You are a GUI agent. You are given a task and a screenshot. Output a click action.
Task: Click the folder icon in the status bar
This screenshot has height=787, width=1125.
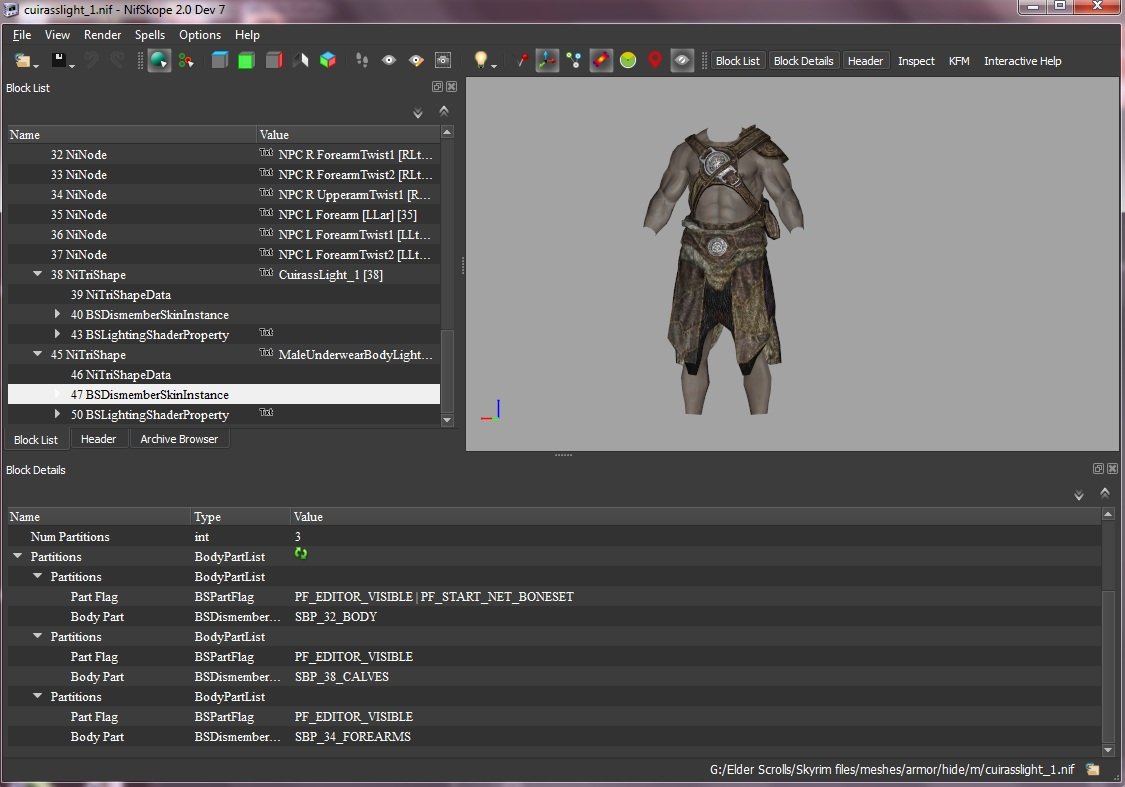pos(1093,769)
